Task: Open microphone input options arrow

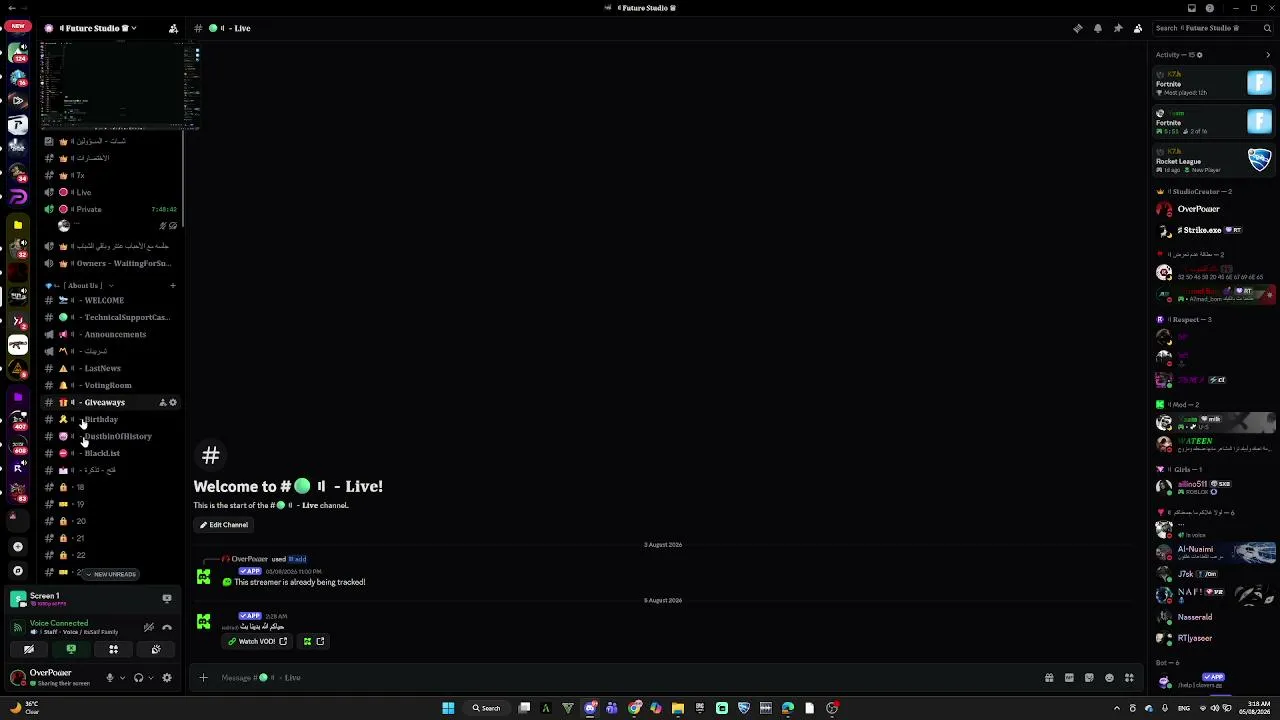Action: [x=122, y=678]
